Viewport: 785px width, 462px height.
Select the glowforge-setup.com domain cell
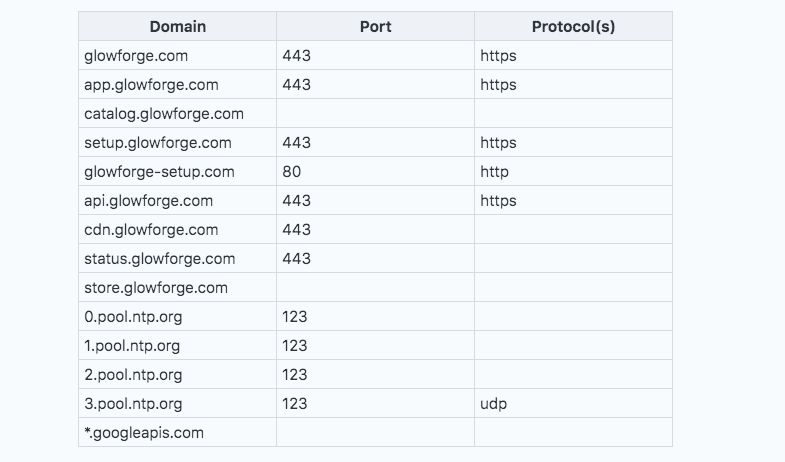tap(159, 172)
